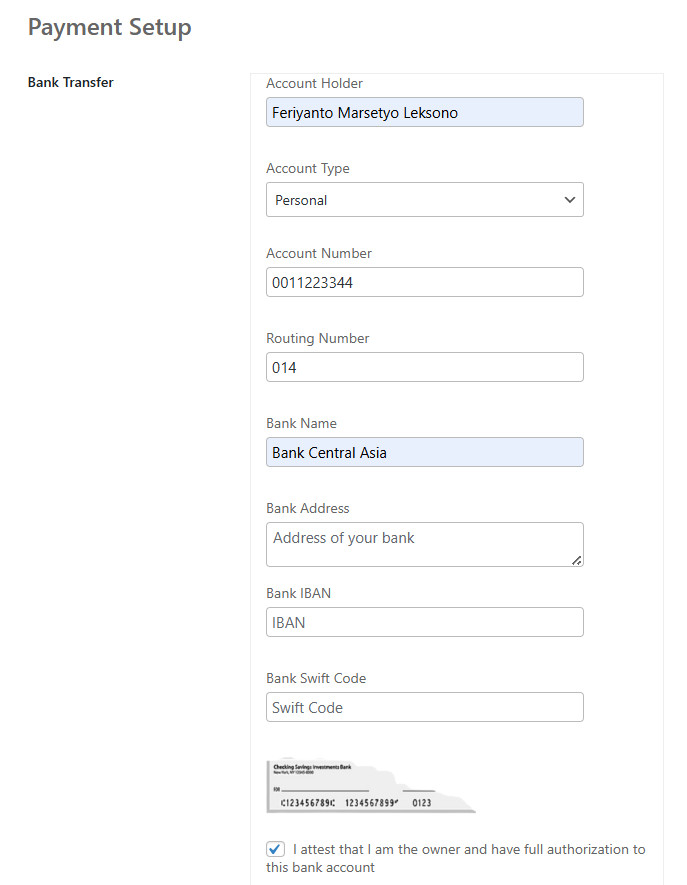This screenshot has width=687, height=885.
Task: Focus the Routing Number input
Action: coord(425,367)
